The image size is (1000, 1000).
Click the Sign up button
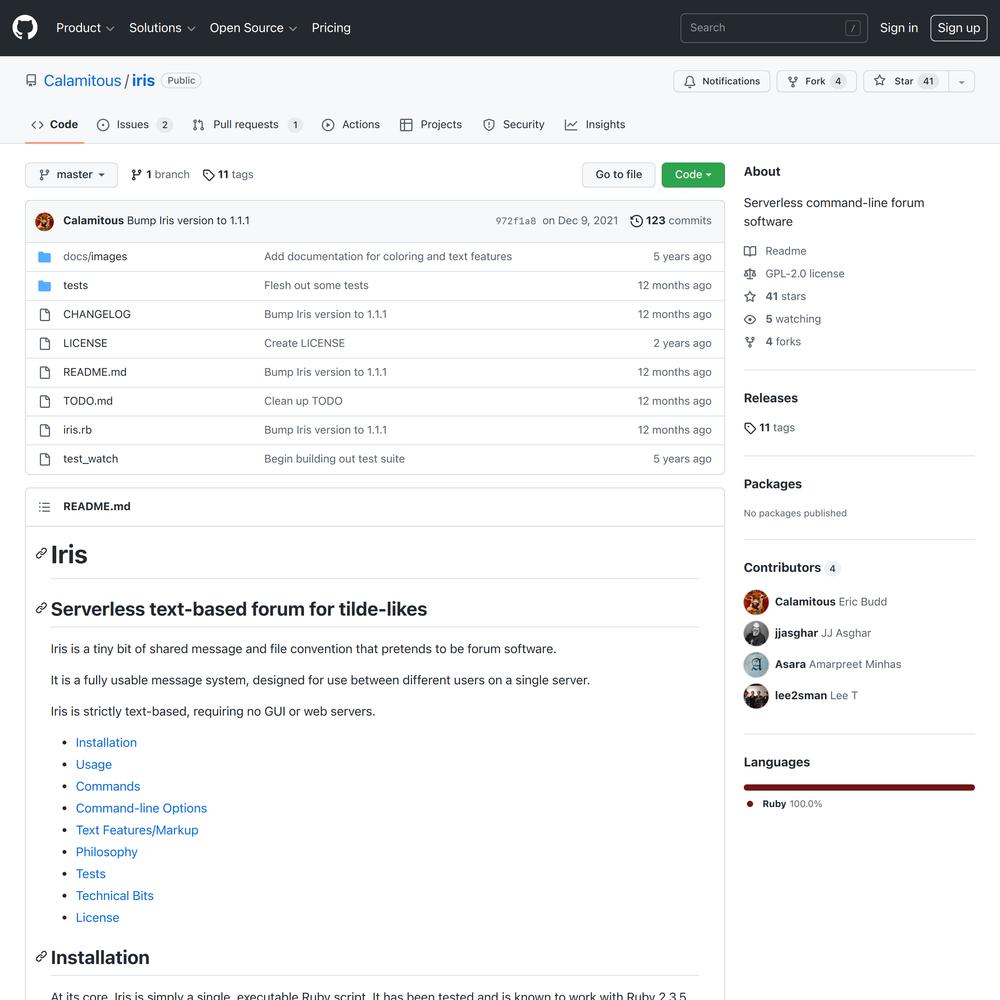959,28
